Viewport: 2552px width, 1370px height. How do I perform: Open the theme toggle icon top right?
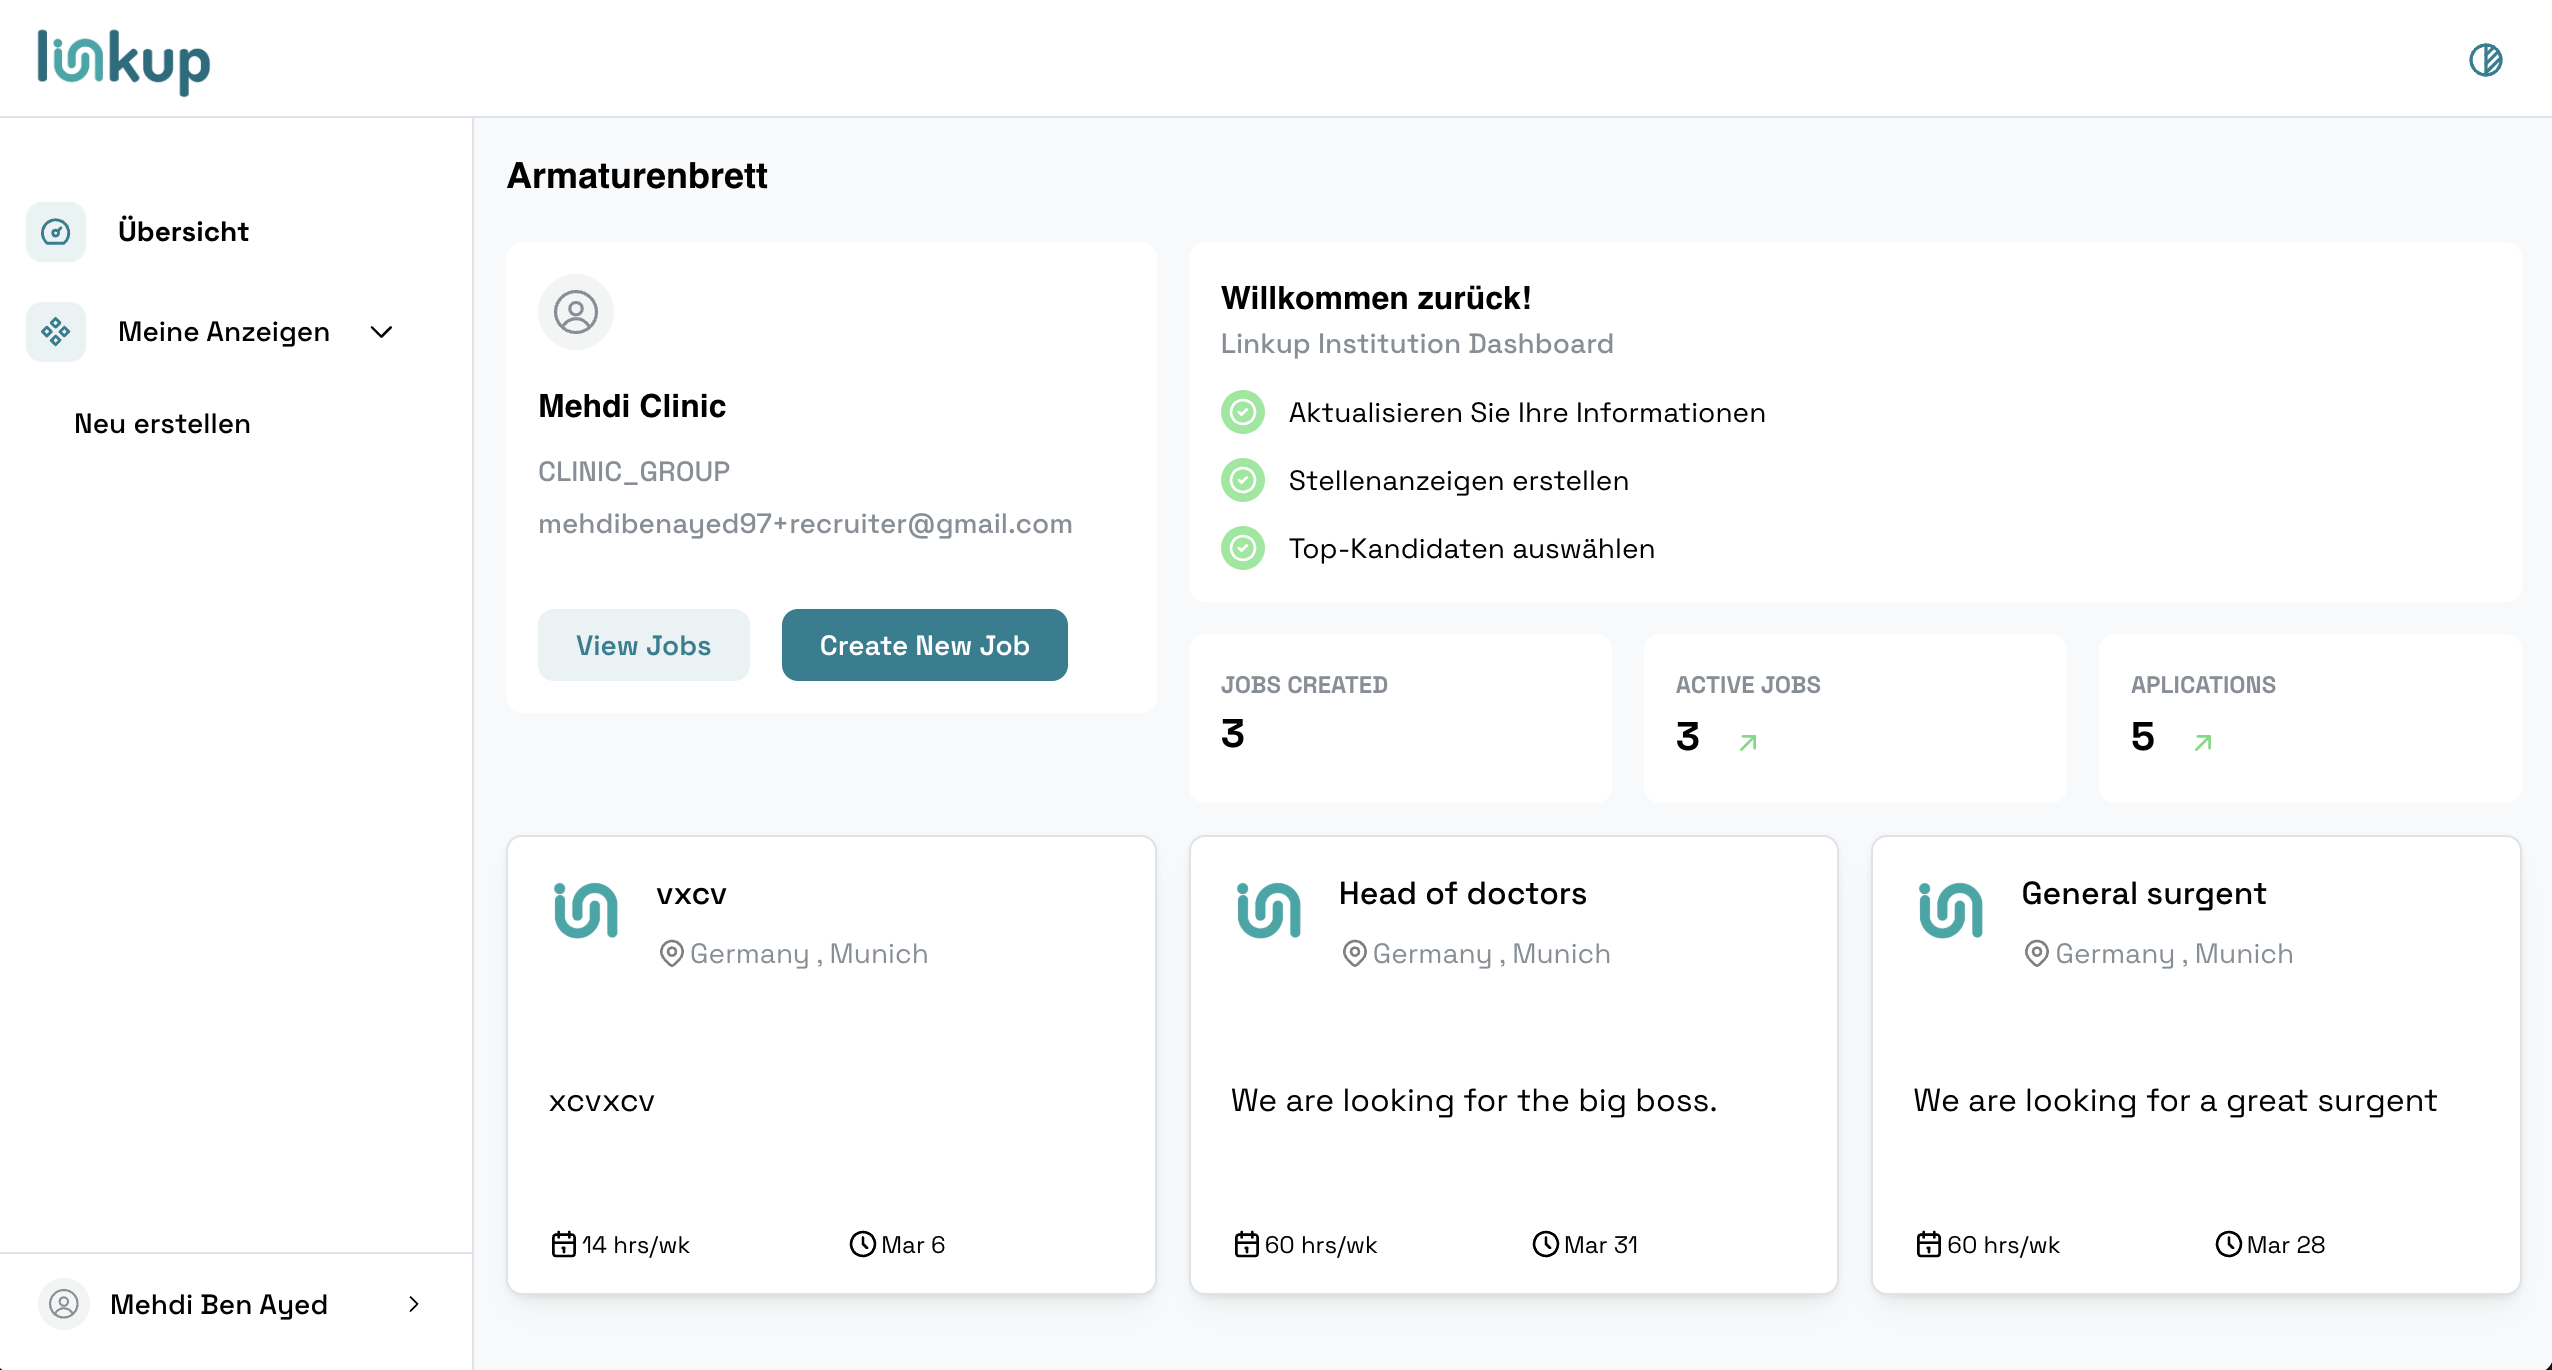coord(2487,60)
